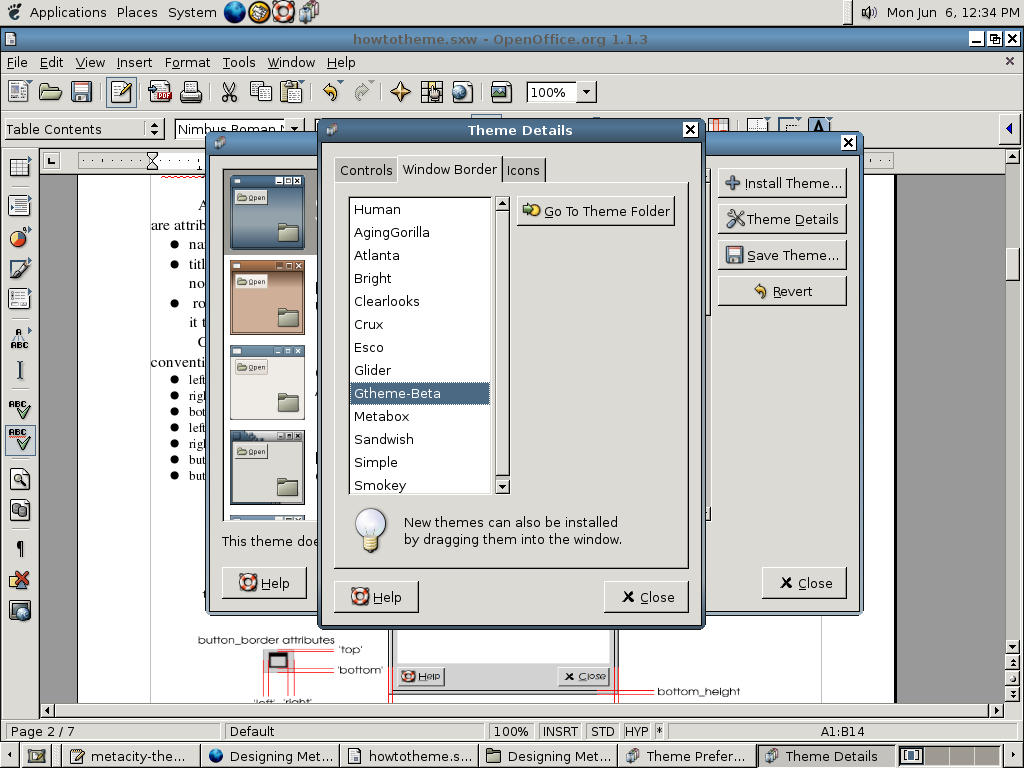Switch to Icons tab in Theme Details
1024x768 pixels.
(523, 170)
